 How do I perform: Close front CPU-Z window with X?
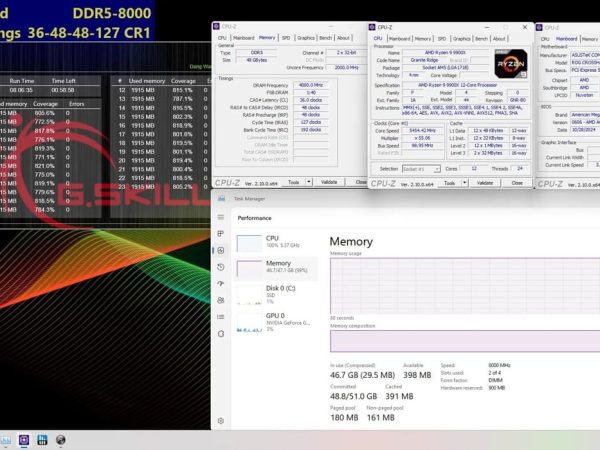[x=525, y=27]
